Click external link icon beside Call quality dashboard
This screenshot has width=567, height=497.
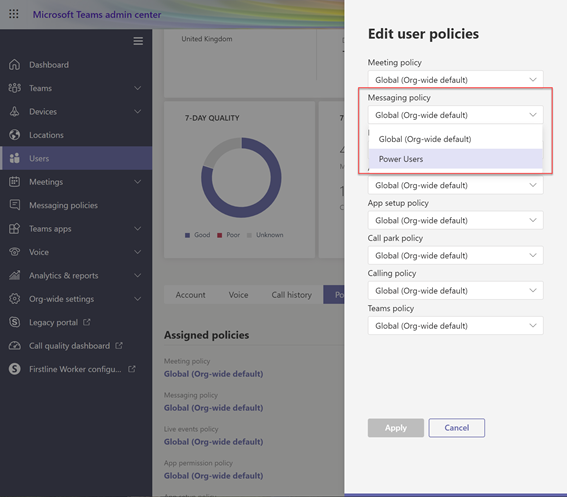(119, 345)
